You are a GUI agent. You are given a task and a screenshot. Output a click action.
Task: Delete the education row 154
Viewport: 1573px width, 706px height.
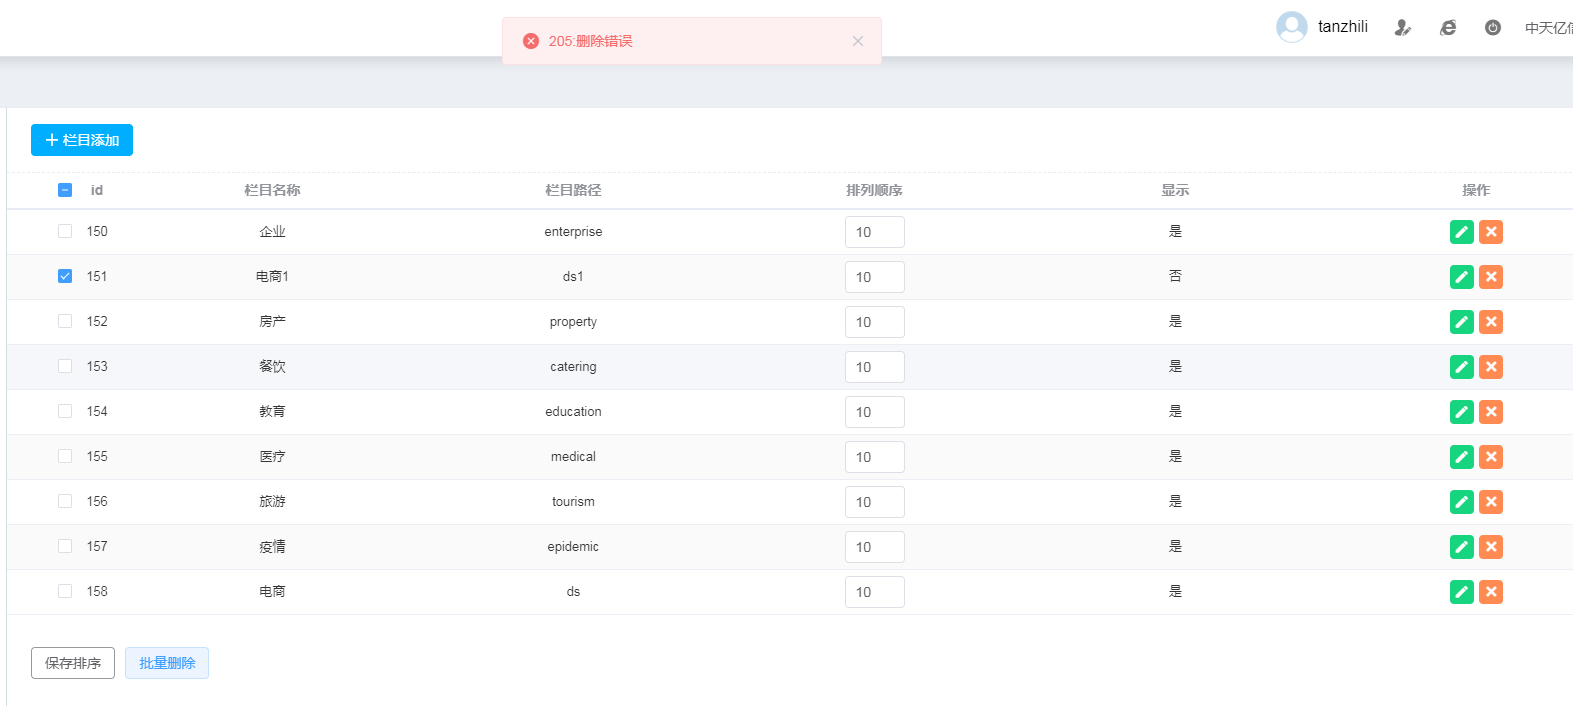[1491, 412]
